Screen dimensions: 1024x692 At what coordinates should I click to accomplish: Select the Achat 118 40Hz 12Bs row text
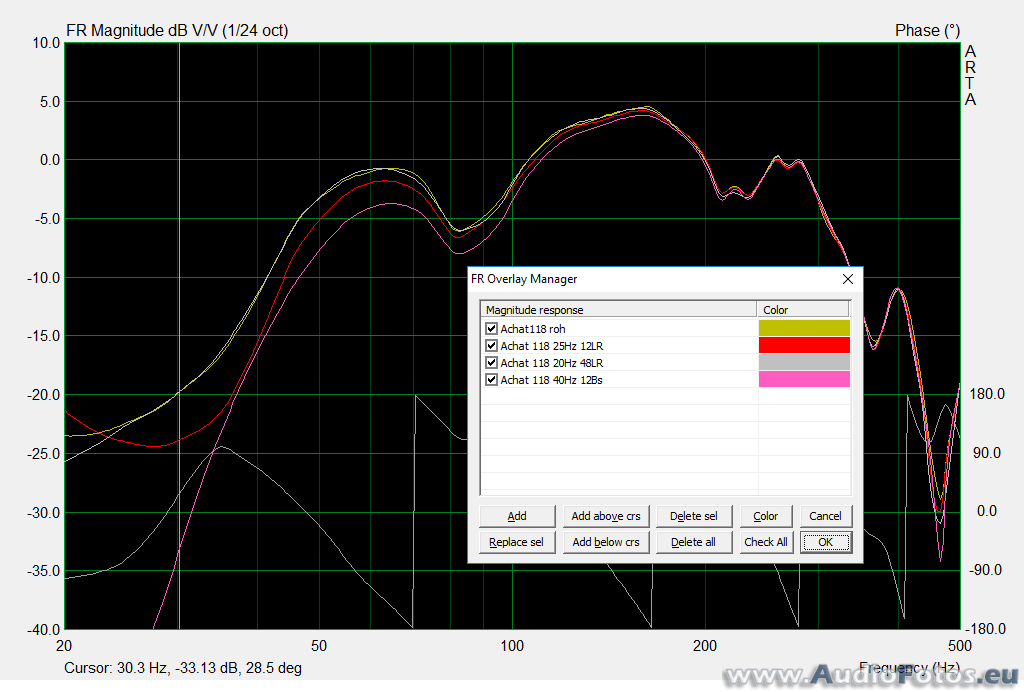pos(551,380)
